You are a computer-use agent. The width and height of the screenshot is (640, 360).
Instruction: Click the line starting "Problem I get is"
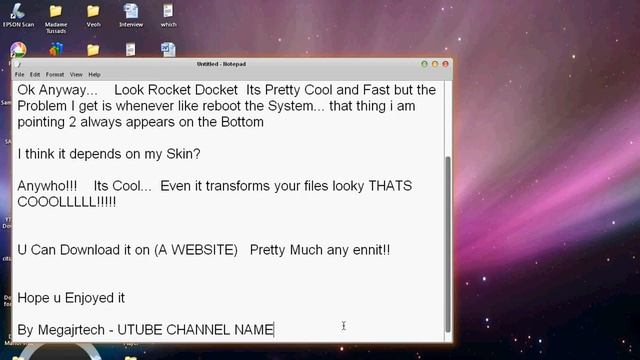[216, 106]
